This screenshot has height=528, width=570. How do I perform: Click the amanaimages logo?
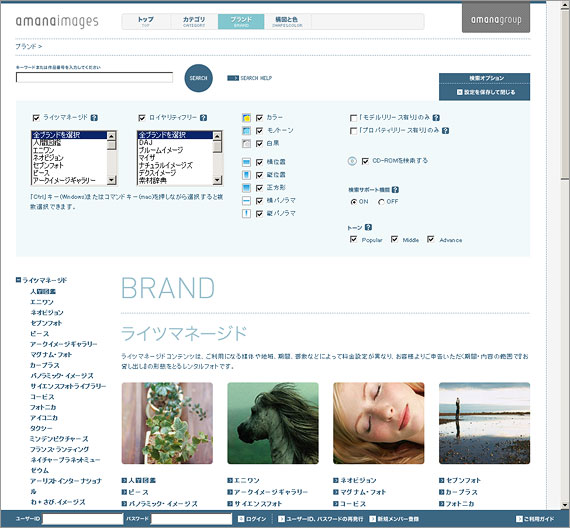coord(57,21)
